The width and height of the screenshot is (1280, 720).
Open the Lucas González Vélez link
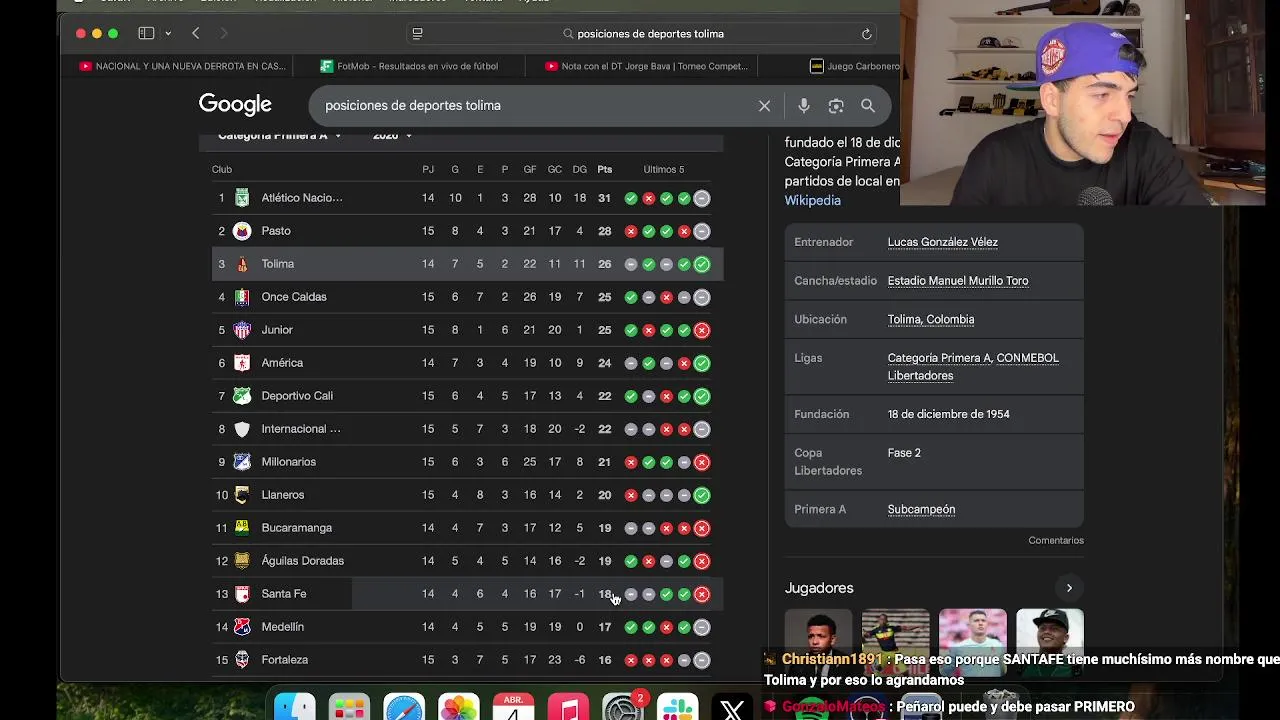pos(943,242)
